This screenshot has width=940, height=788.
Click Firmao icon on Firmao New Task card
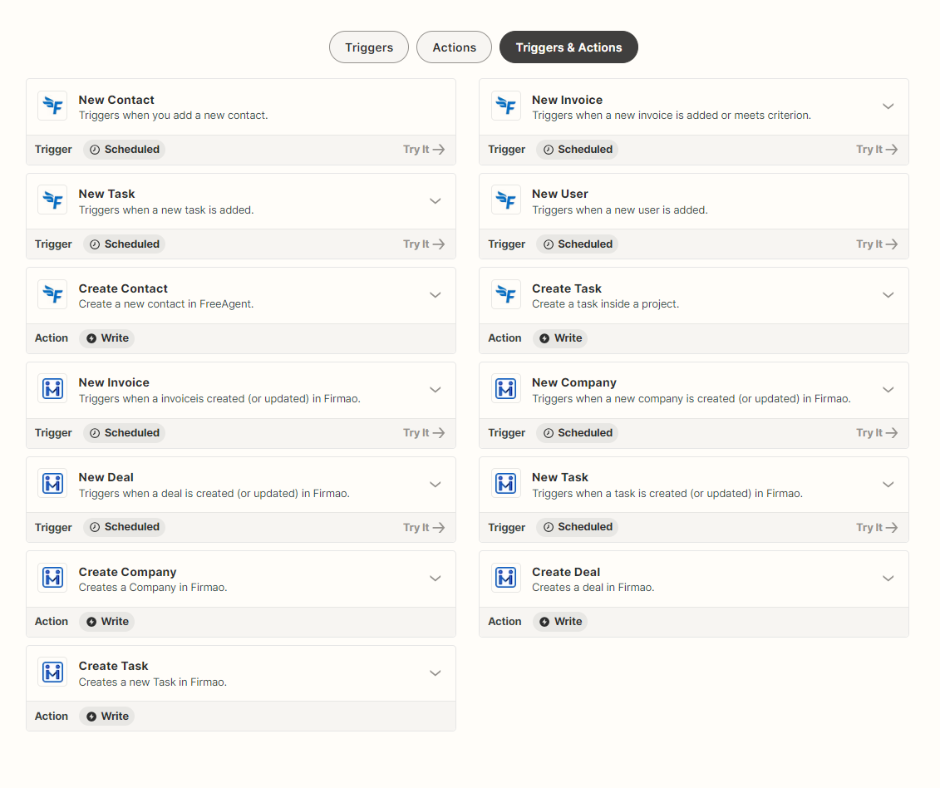pyautogui.click(x=506, y=483)
